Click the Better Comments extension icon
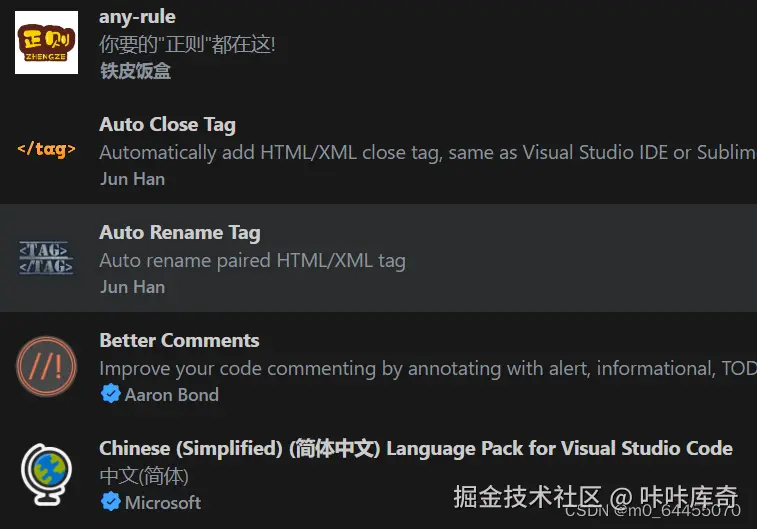Screen dimensions: 757x529 click(46, 367)
